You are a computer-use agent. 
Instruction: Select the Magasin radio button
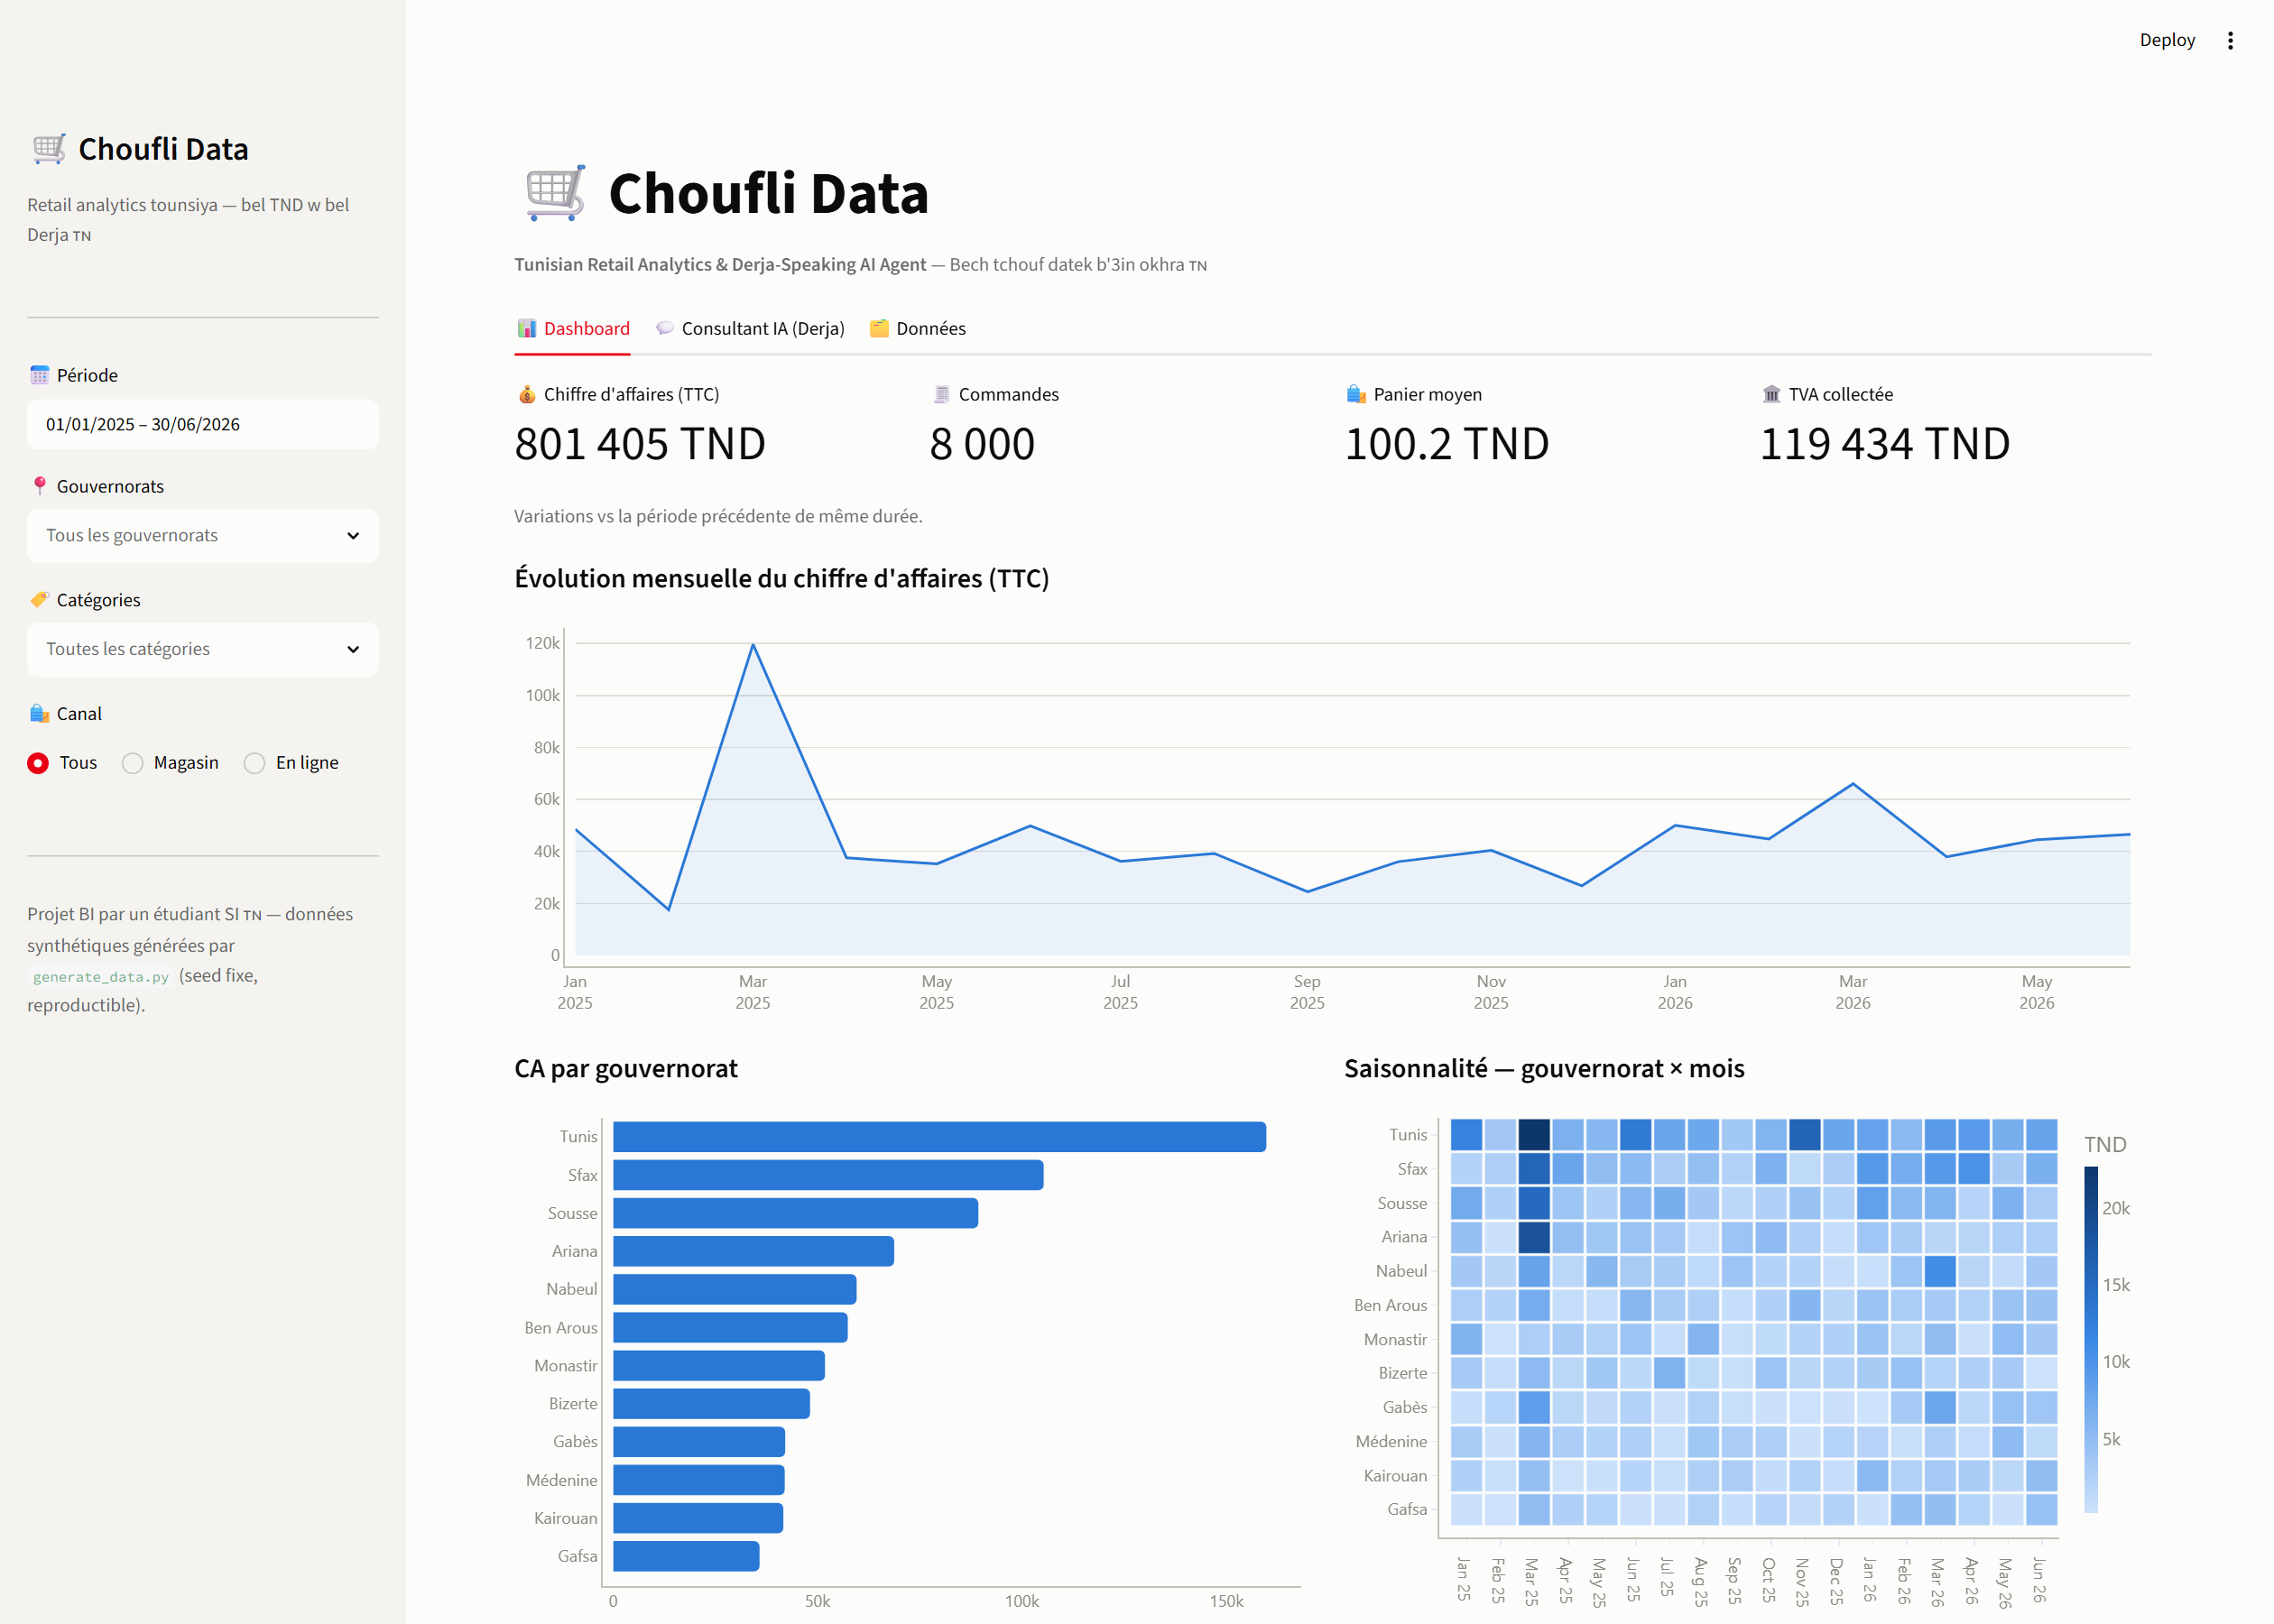(x=132, y=763)
